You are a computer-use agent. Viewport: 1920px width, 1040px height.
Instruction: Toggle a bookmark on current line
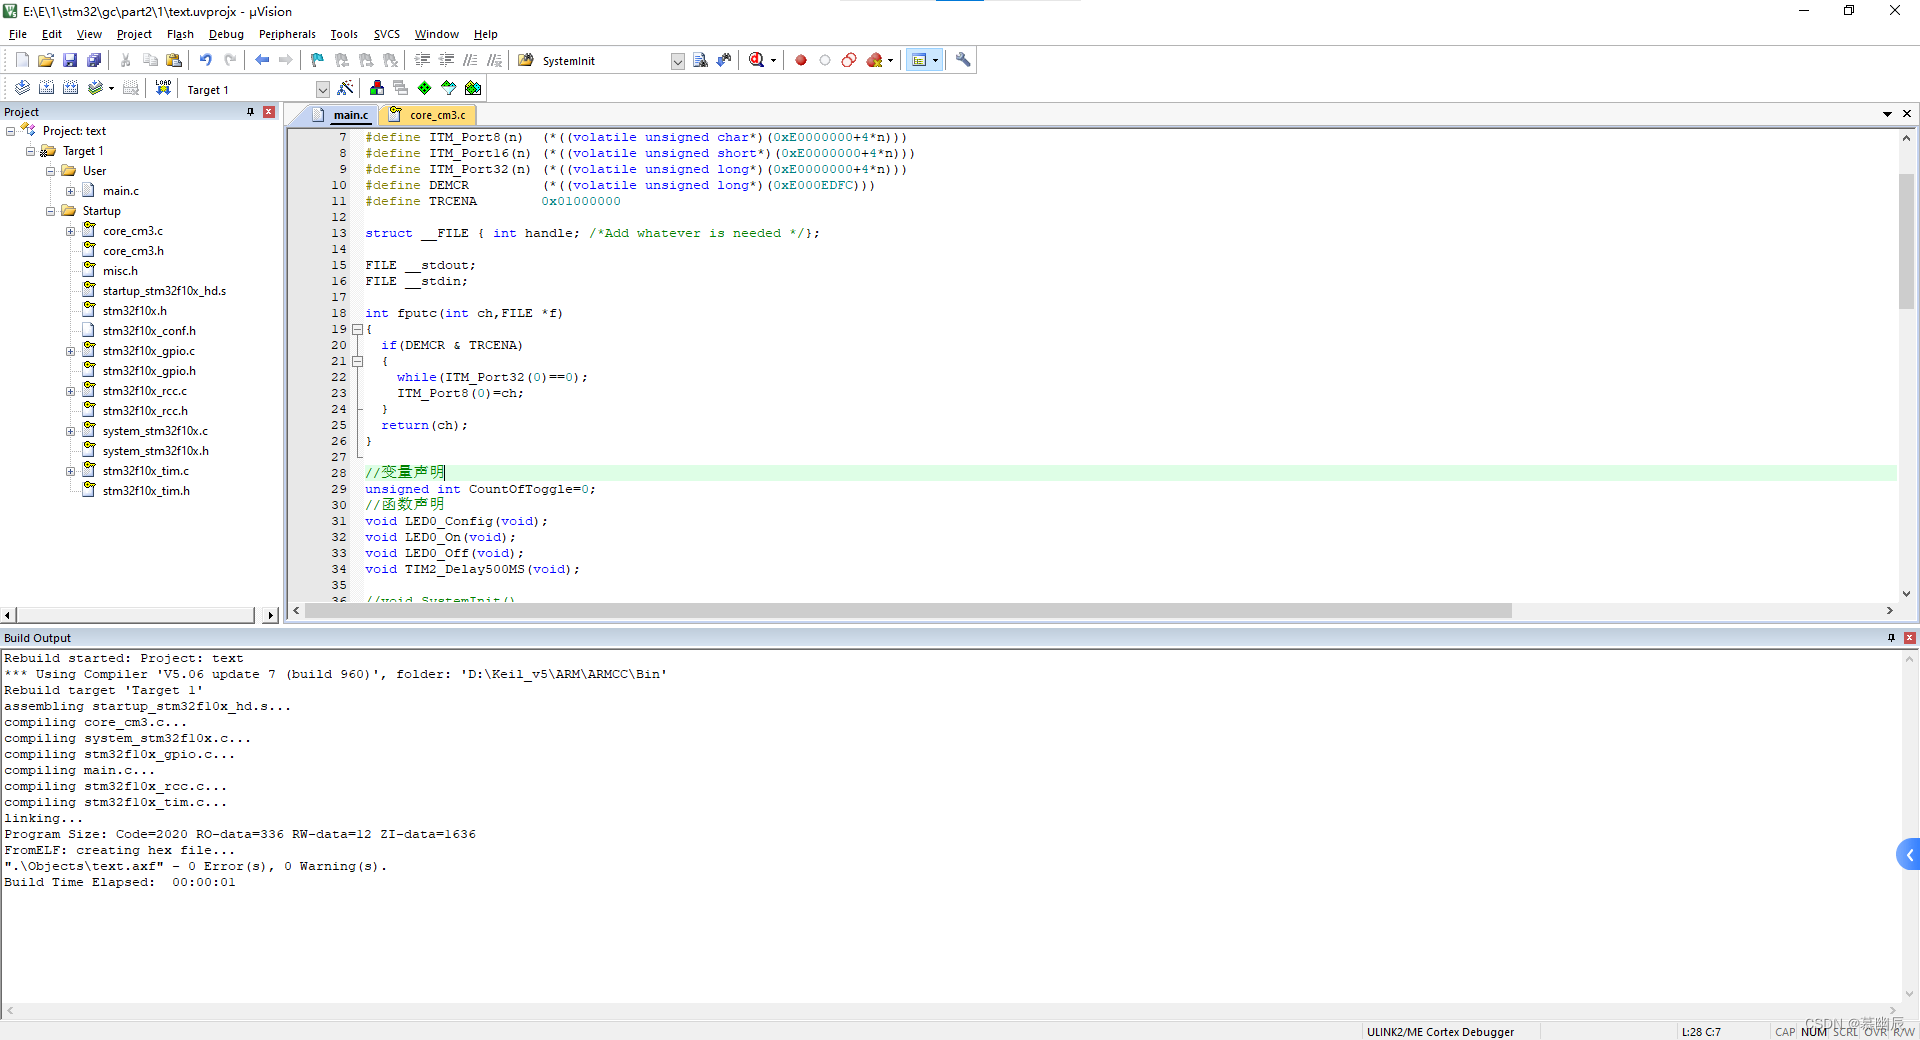(x=316, y=60)
